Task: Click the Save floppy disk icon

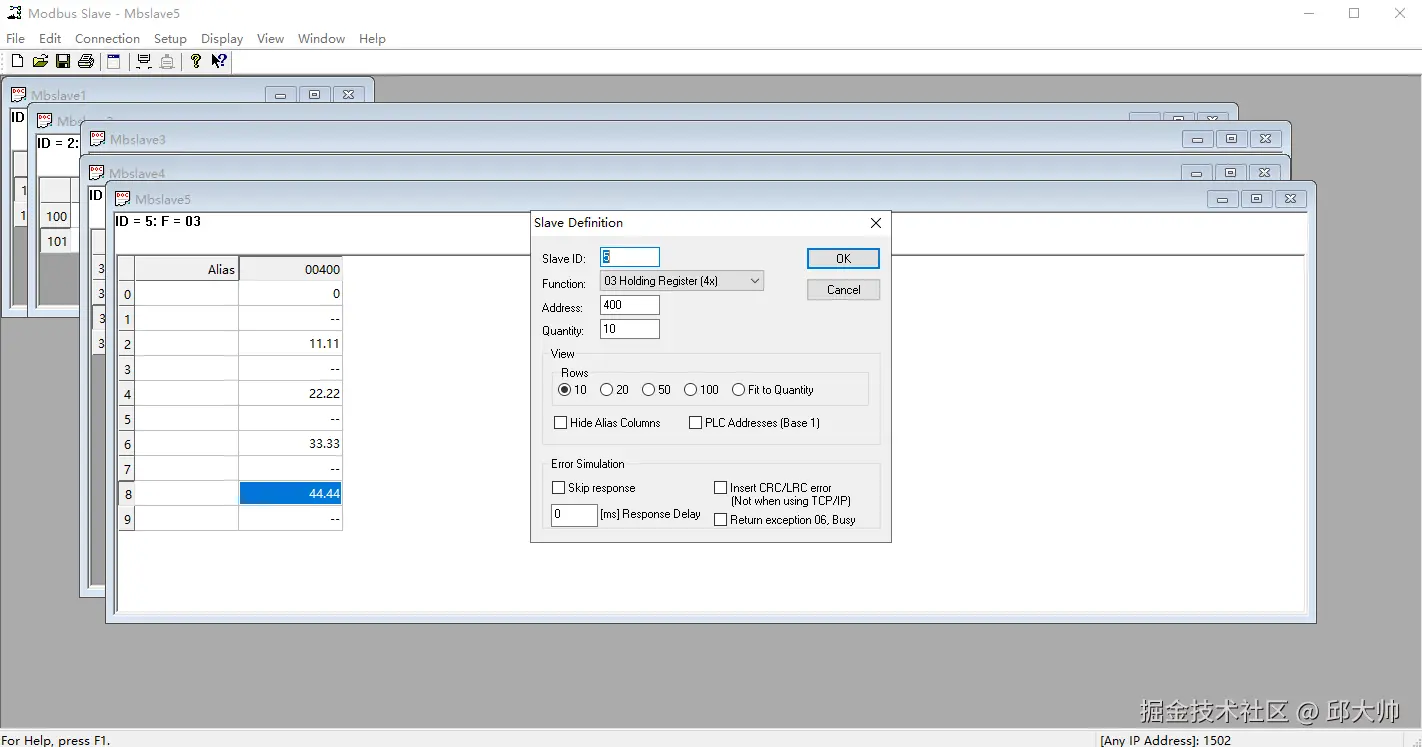Action: (63, 61)
